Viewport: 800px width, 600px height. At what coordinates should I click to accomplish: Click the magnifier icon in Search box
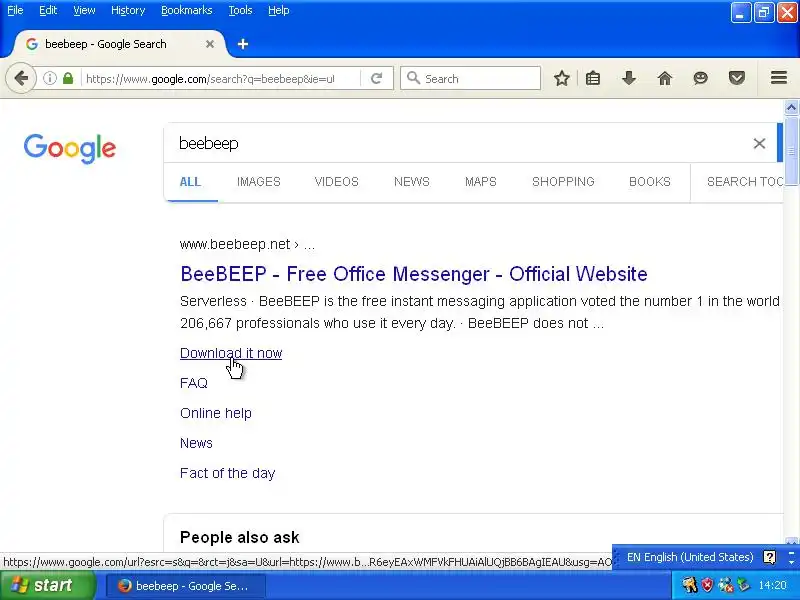point(413,78)
